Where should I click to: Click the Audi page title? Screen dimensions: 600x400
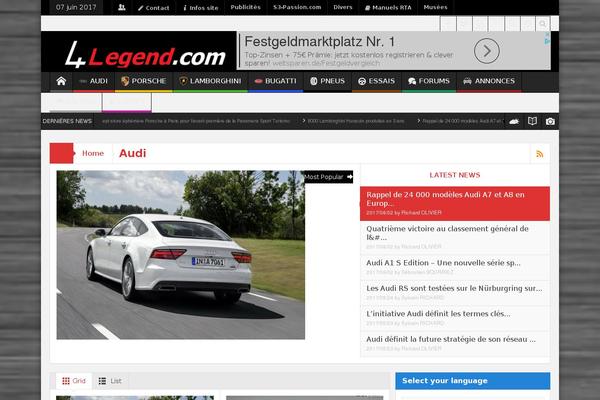(x=132, y=153)
